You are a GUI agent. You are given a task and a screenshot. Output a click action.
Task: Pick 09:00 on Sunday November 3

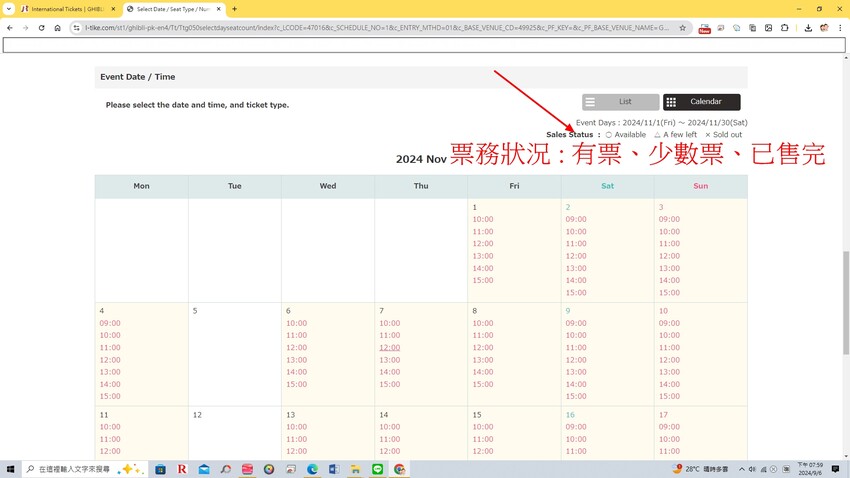click(x=669, y=220)
